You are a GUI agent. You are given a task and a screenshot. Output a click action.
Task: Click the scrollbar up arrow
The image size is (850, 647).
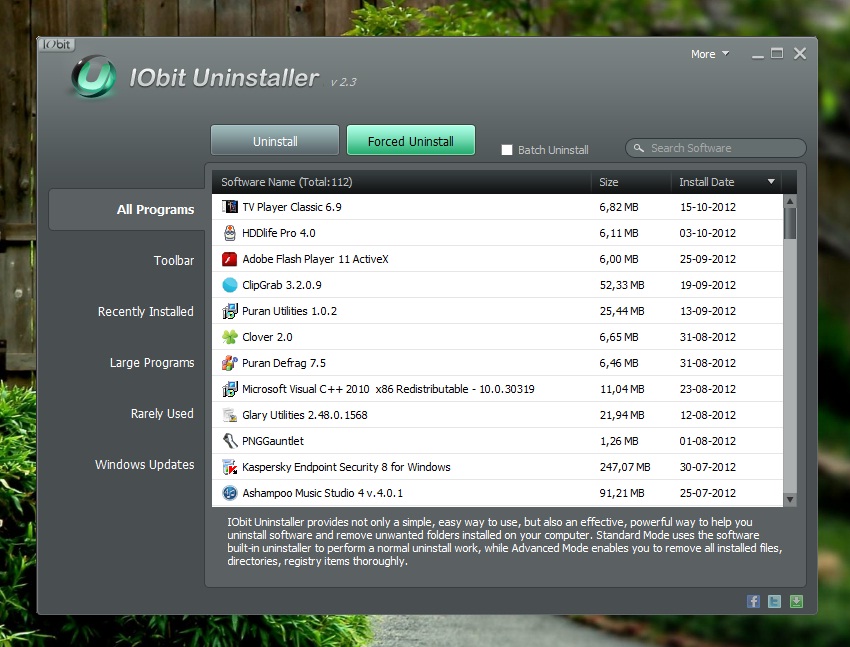(x=790, y=201)
